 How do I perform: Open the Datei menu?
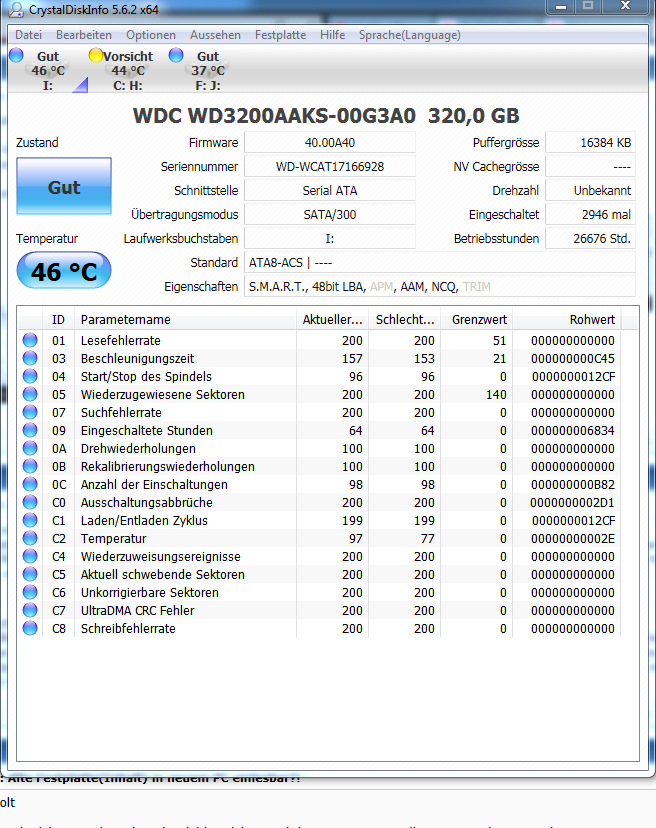coord(29,35)
